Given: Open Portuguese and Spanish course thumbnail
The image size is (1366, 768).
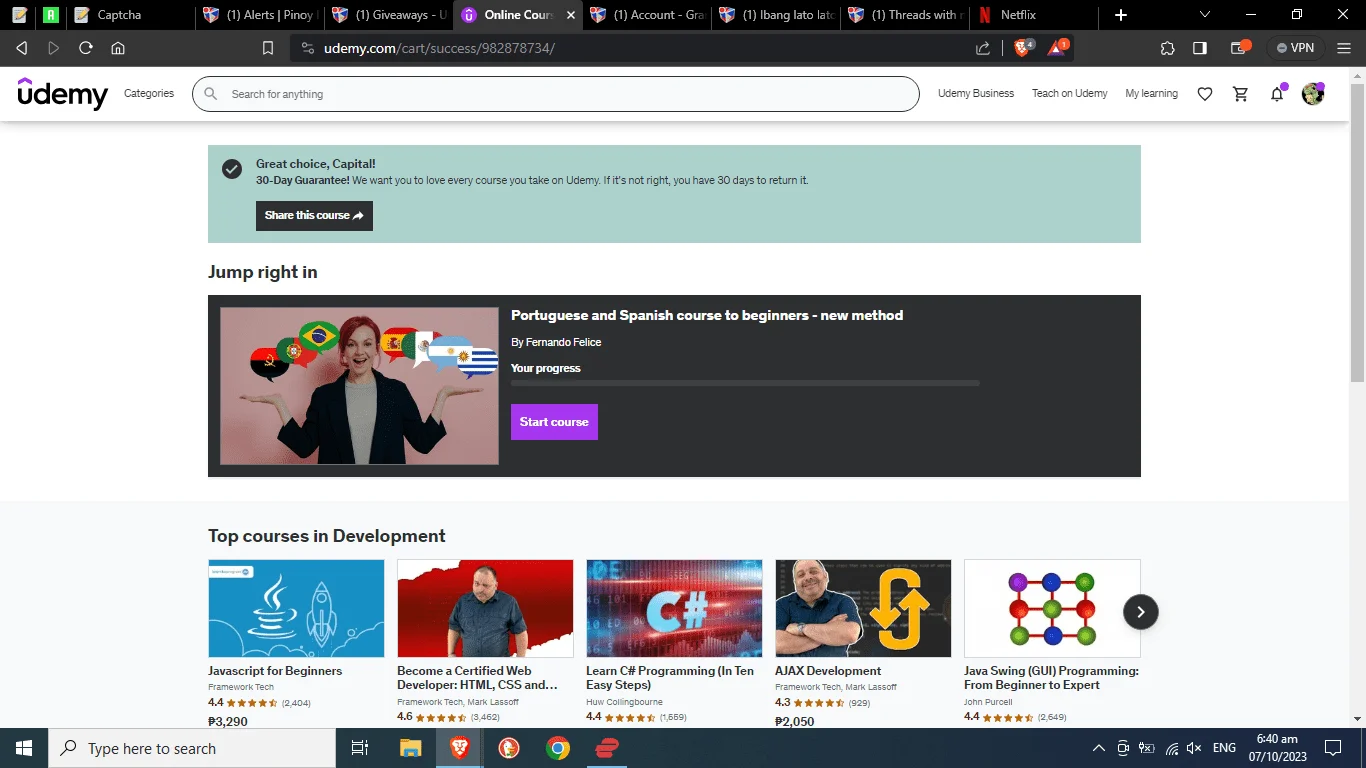Looking at the screenshot, I should (x=359, y=386).
